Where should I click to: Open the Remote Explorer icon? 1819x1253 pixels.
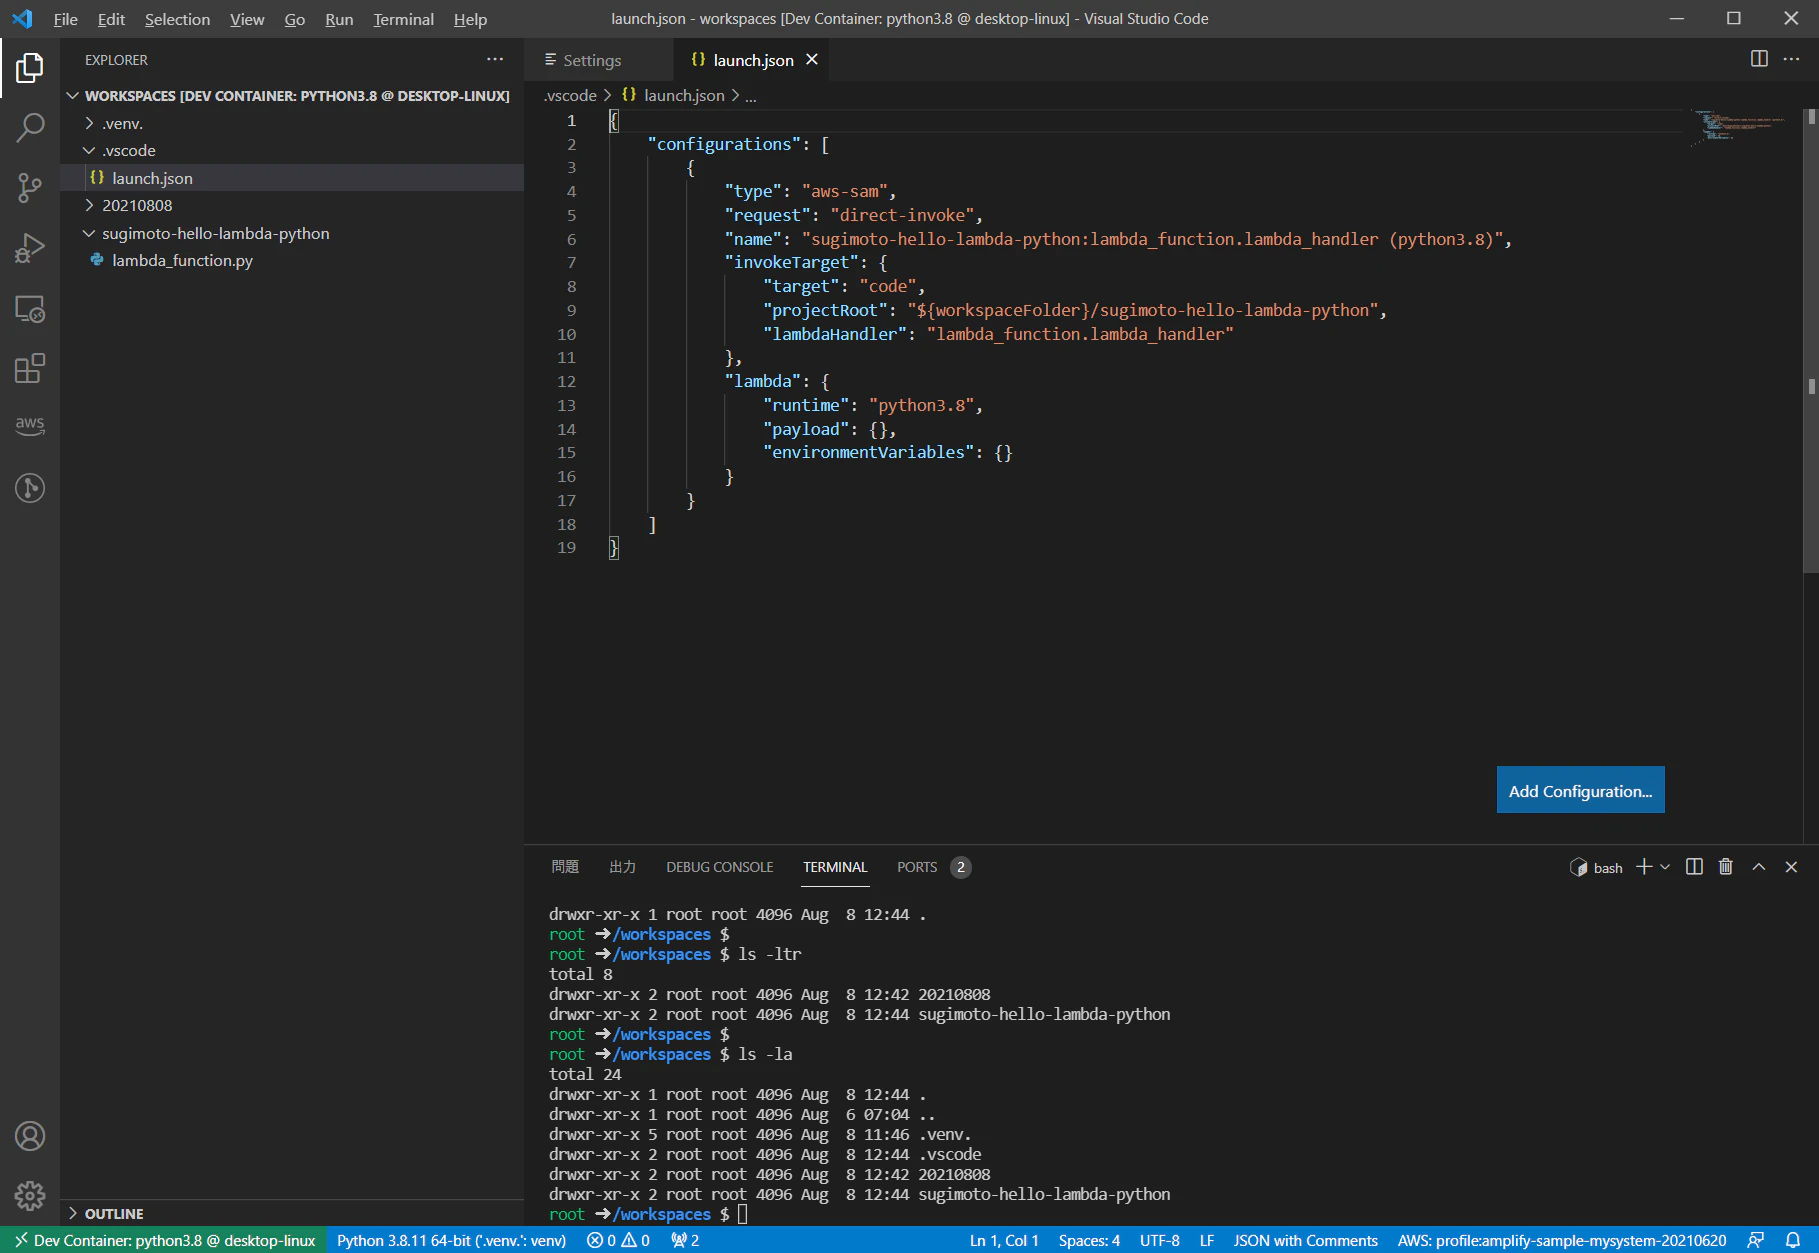tap(30, 309)
